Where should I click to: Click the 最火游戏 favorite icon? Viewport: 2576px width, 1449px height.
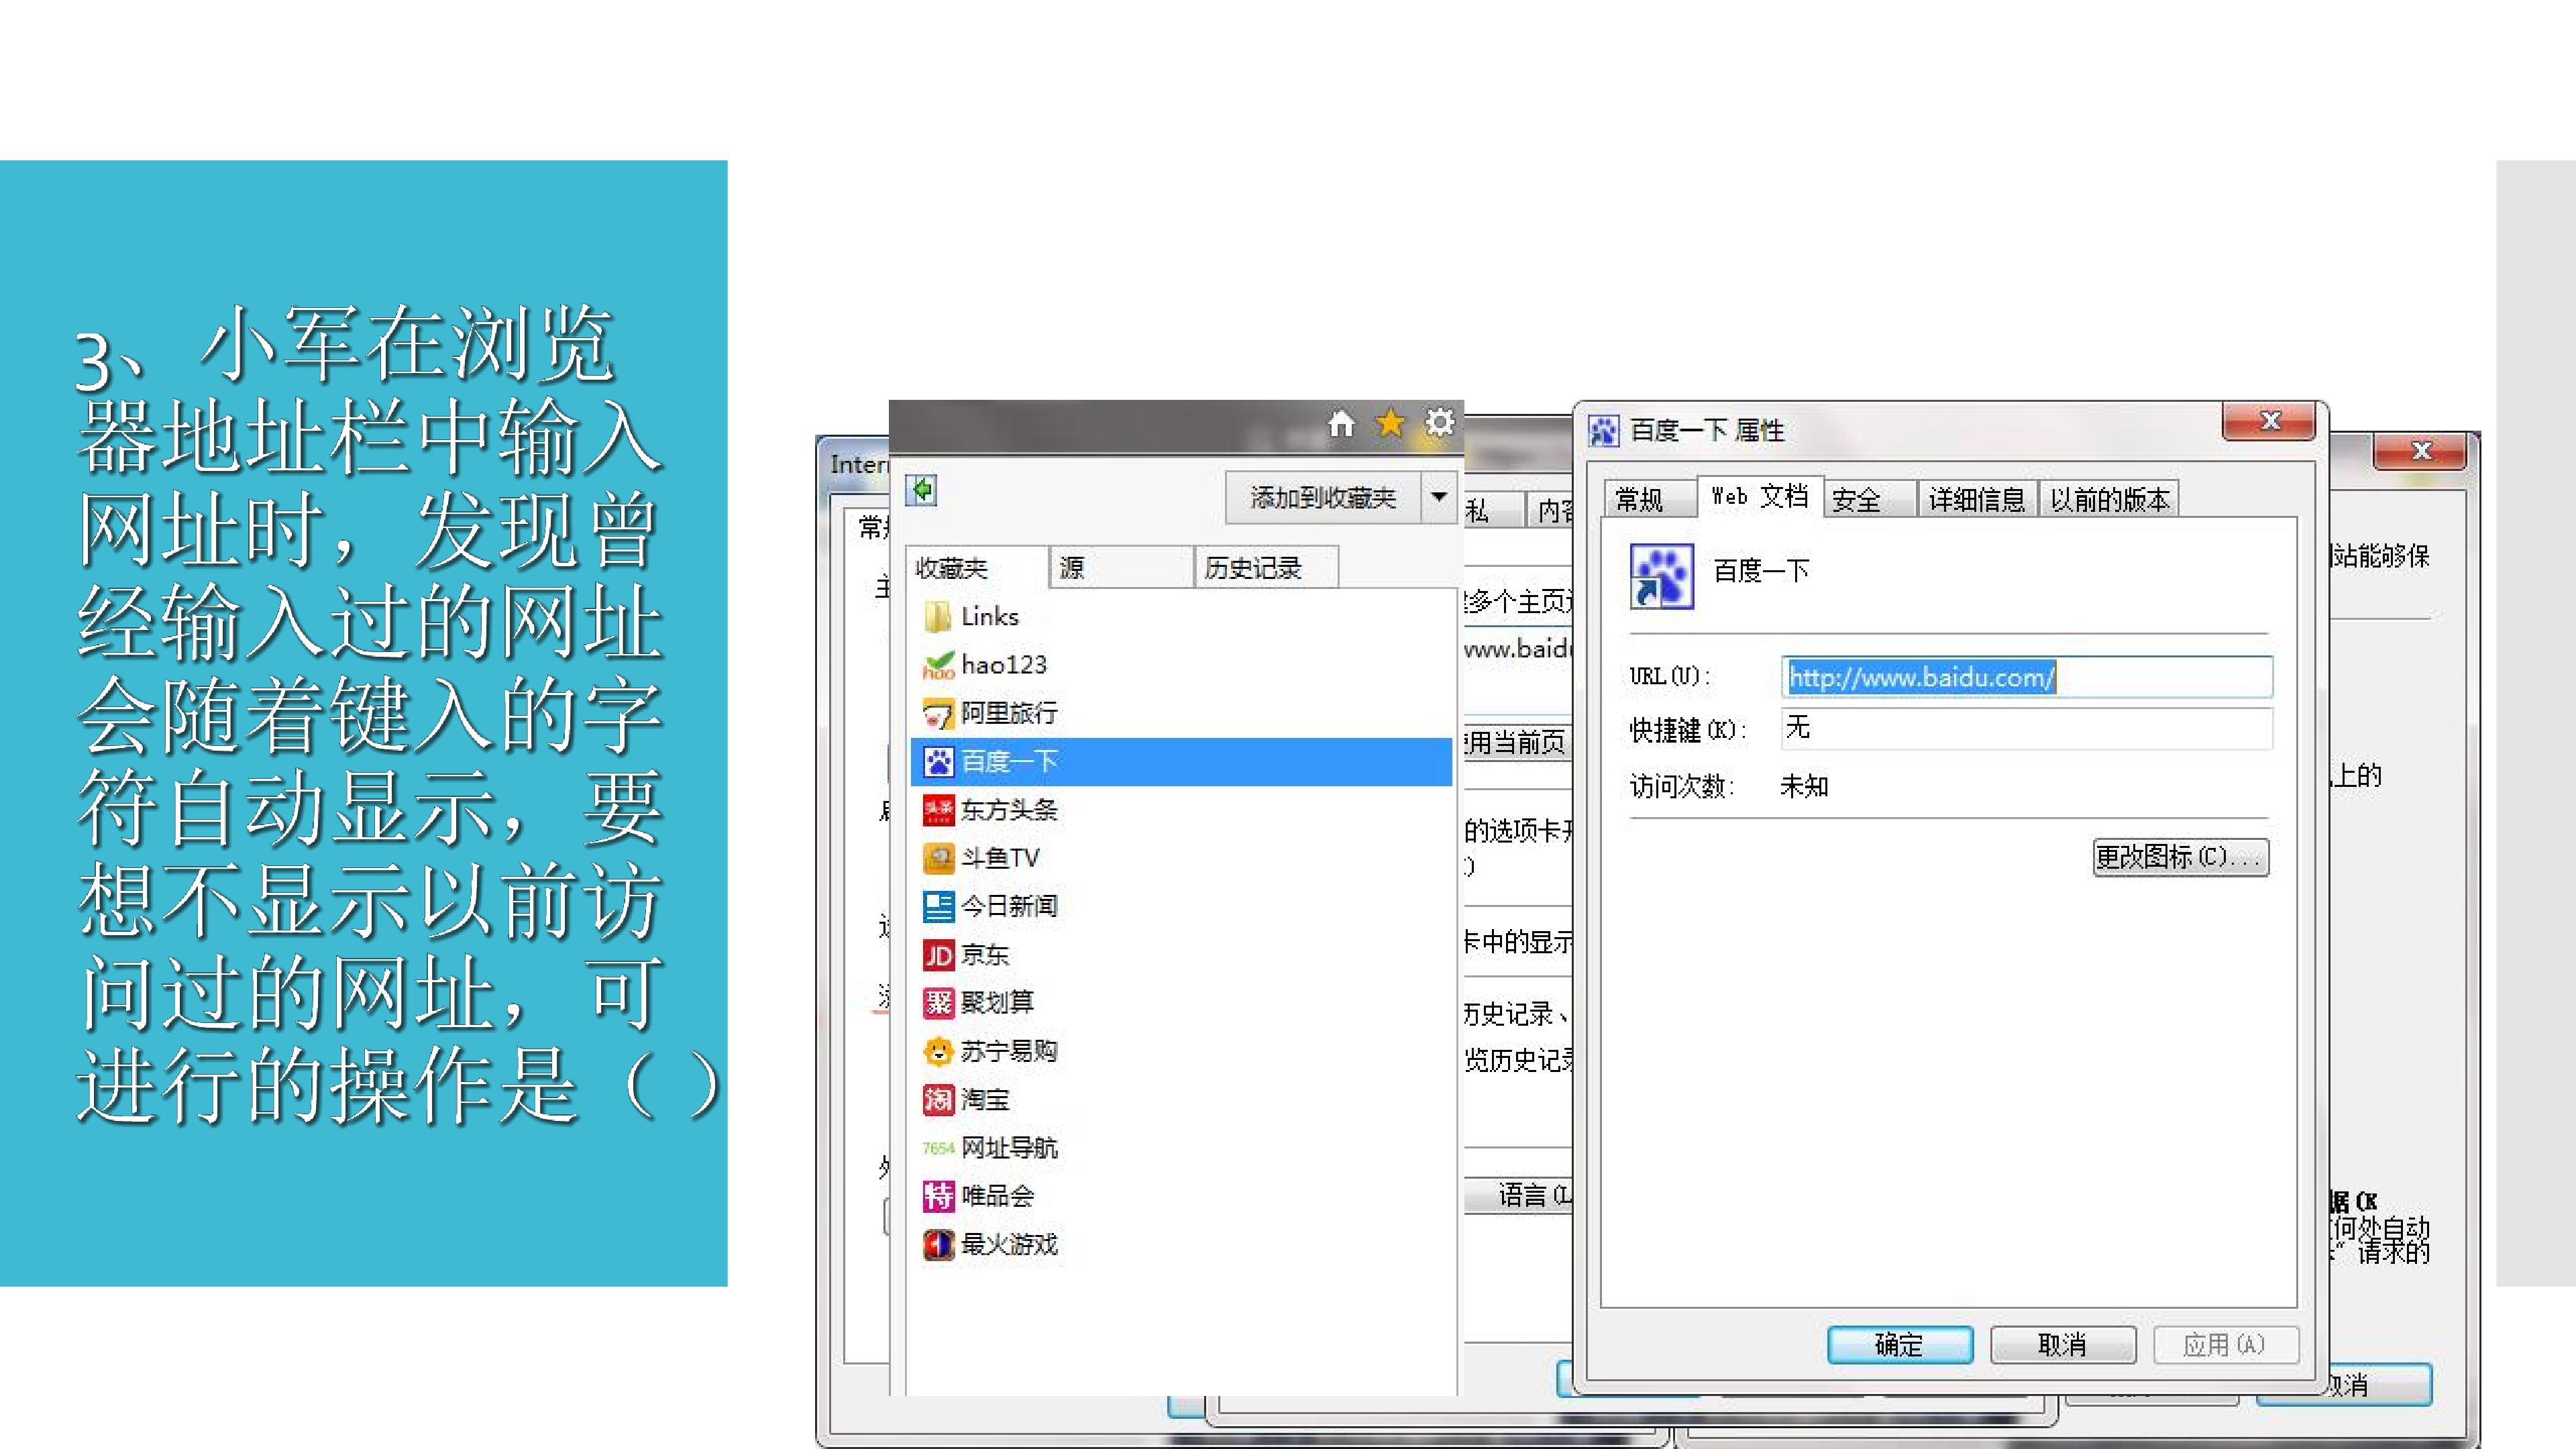[938, 1245]
